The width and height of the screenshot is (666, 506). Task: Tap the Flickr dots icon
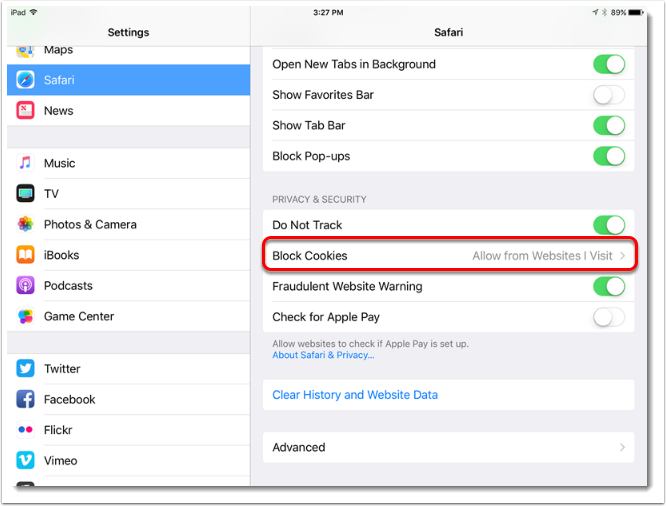point(25,430)
